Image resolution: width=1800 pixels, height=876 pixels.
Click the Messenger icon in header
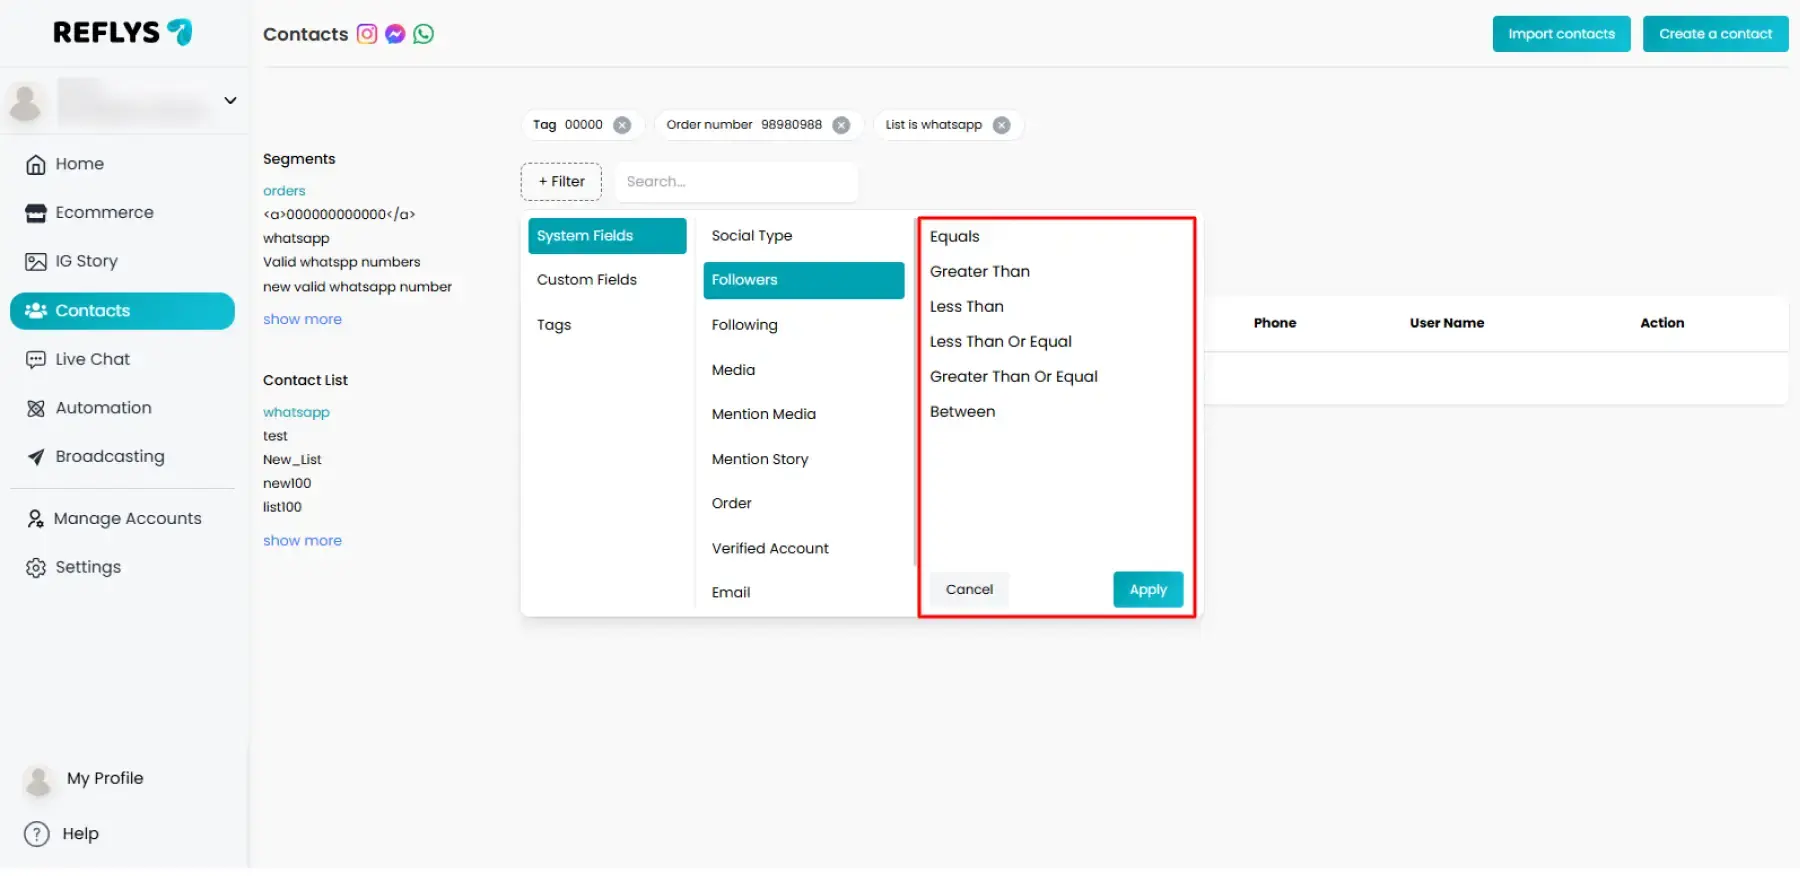point(395,34)
